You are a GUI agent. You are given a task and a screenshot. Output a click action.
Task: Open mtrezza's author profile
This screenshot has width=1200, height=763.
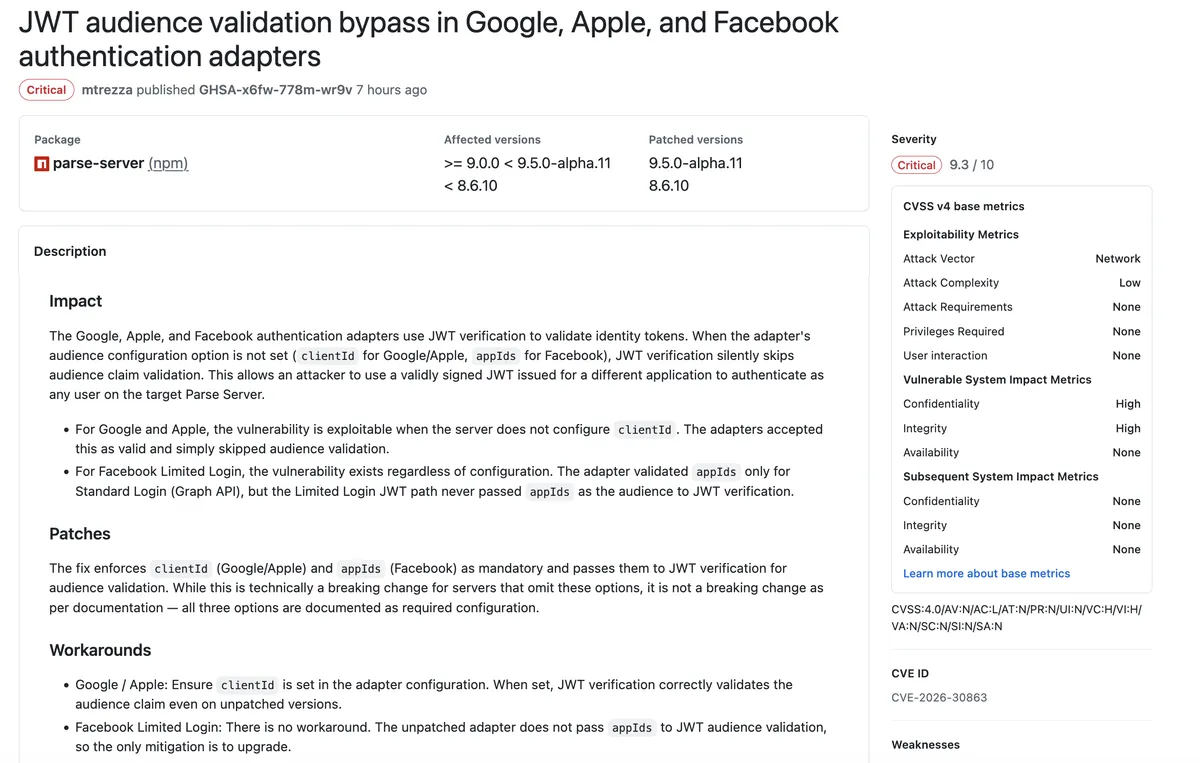point(107,90)
